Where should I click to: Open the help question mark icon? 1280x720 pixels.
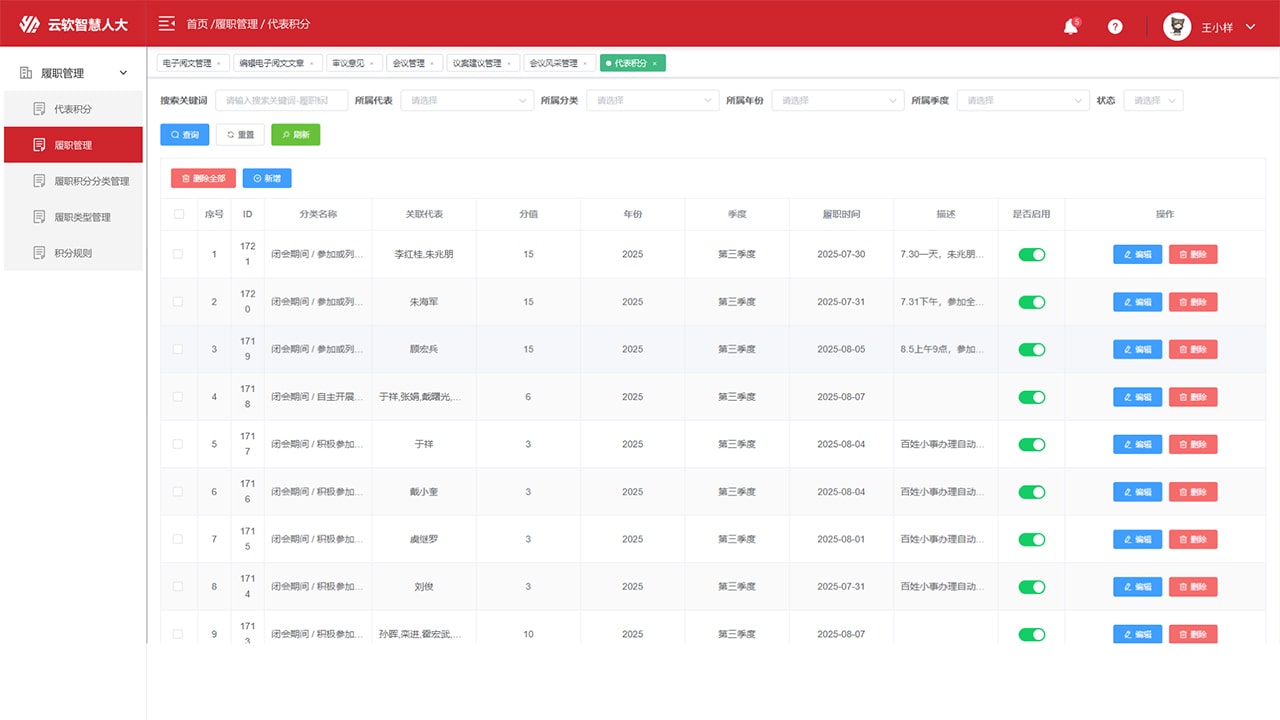click(x=1115, y=27)
